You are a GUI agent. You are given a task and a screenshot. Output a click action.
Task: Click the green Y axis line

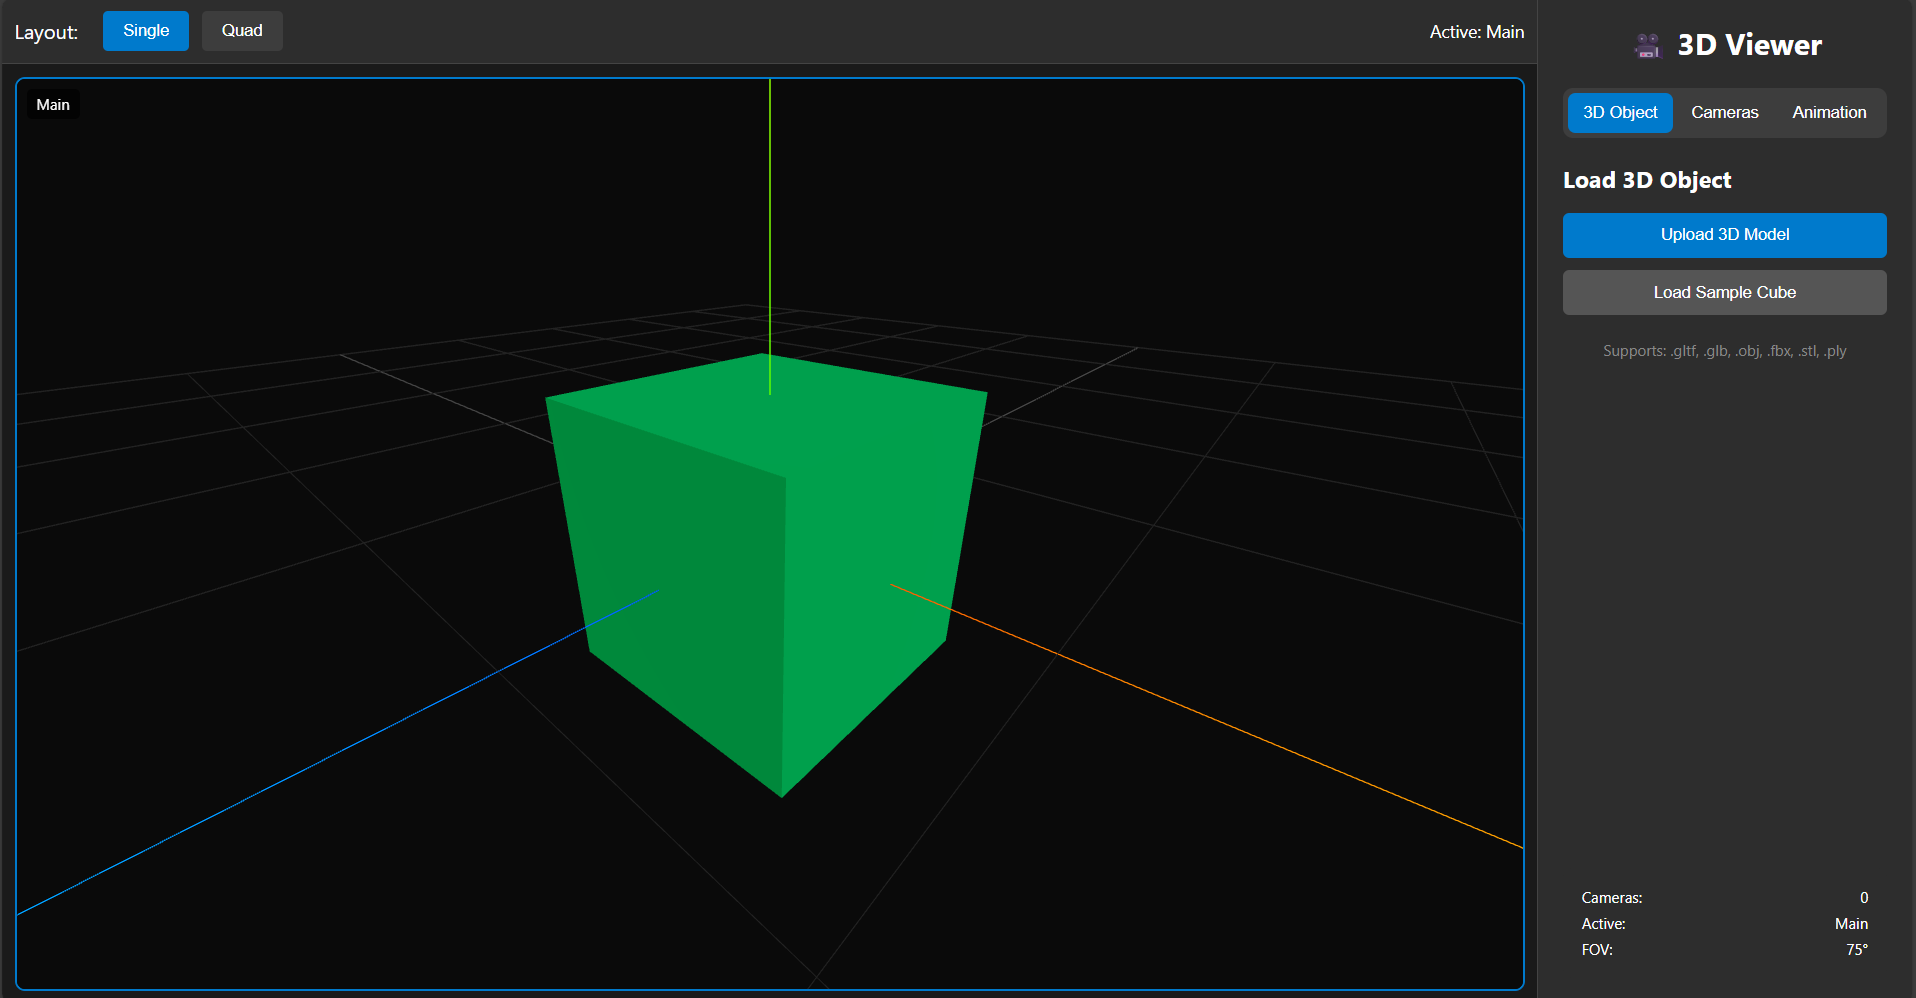pos(770,200)
